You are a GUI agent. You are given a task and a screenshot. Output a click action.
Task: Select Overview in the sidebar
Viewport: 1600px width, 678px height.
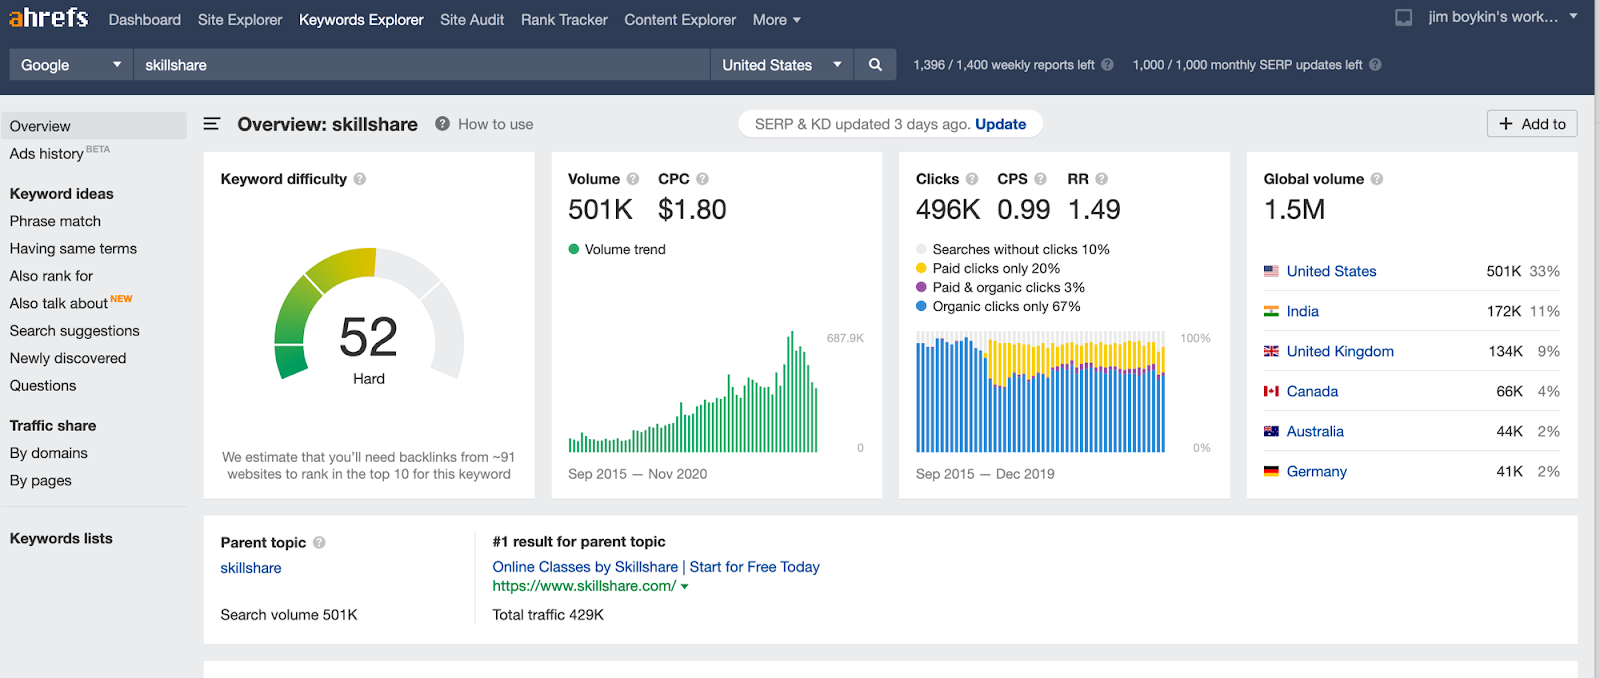(93, 126)
